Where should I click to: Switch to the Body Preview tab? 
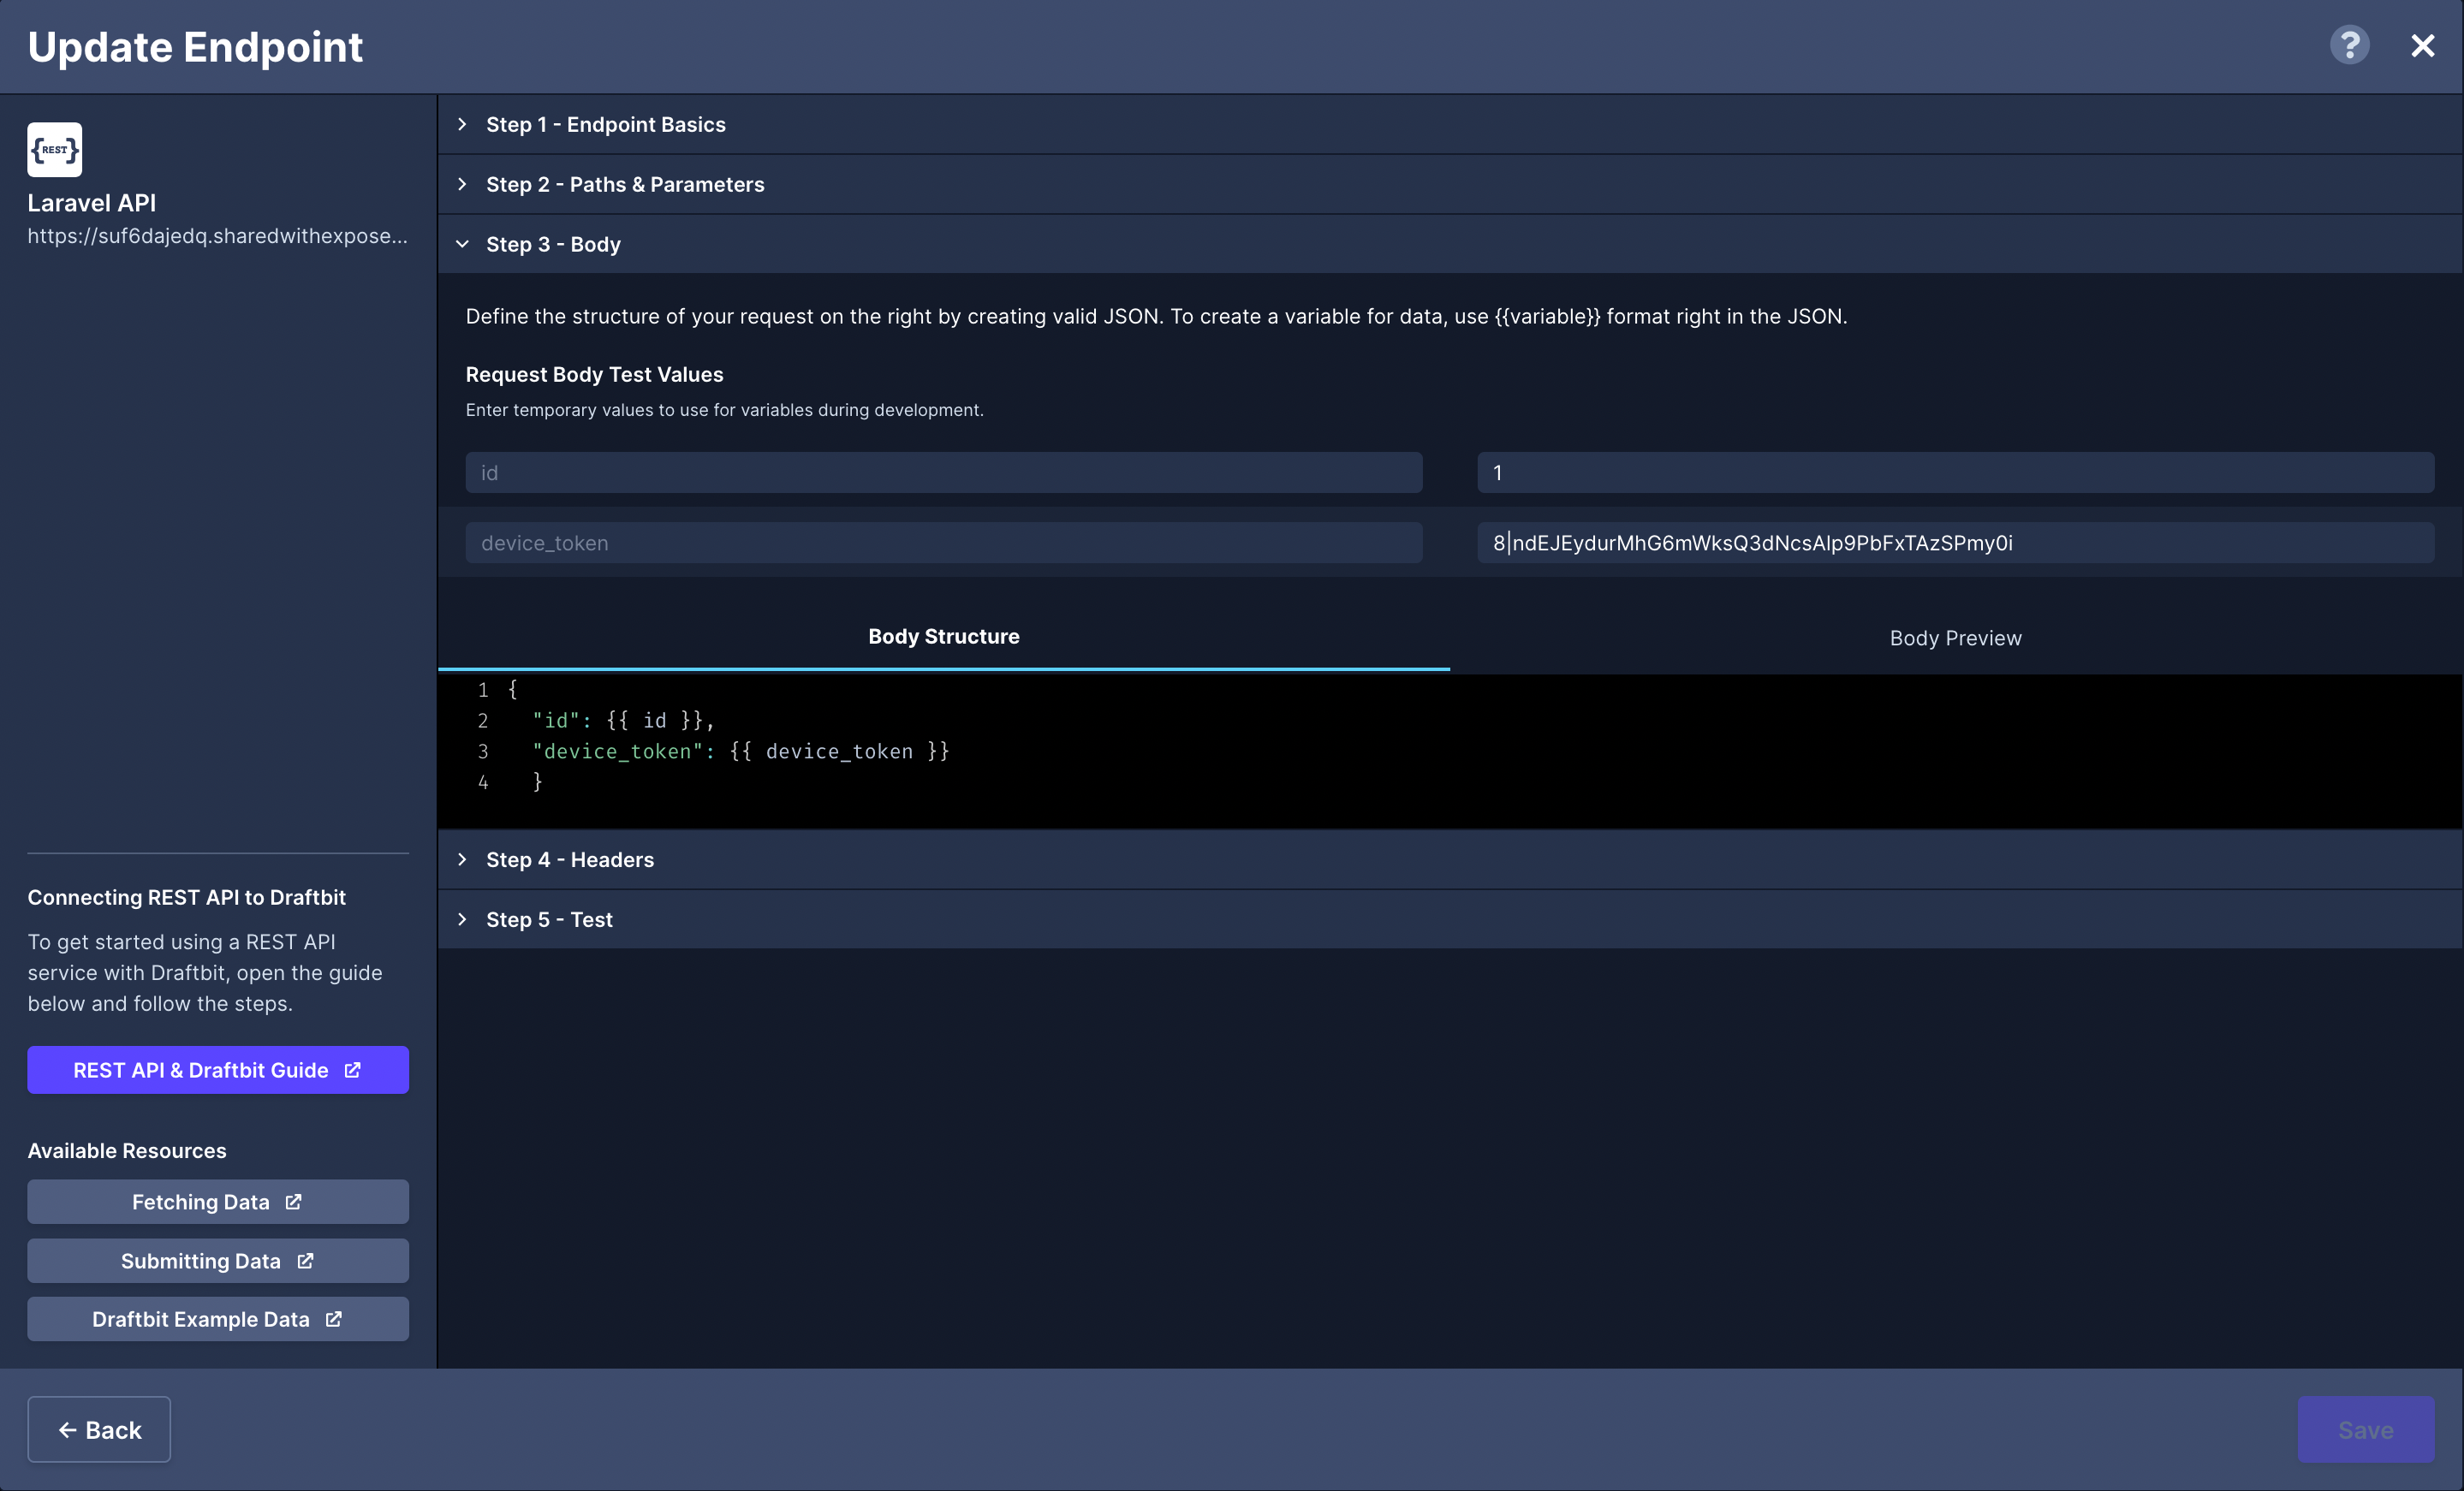point(1955,638)
